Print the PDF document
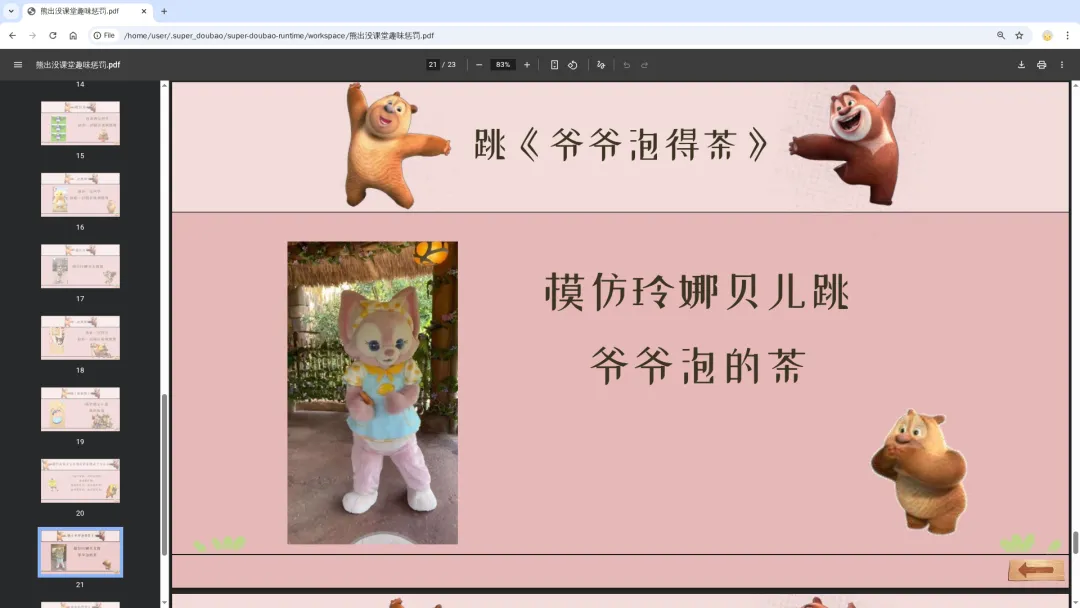The width and height of the screenshot is (1080, 608). click(x=1041, y=65)
